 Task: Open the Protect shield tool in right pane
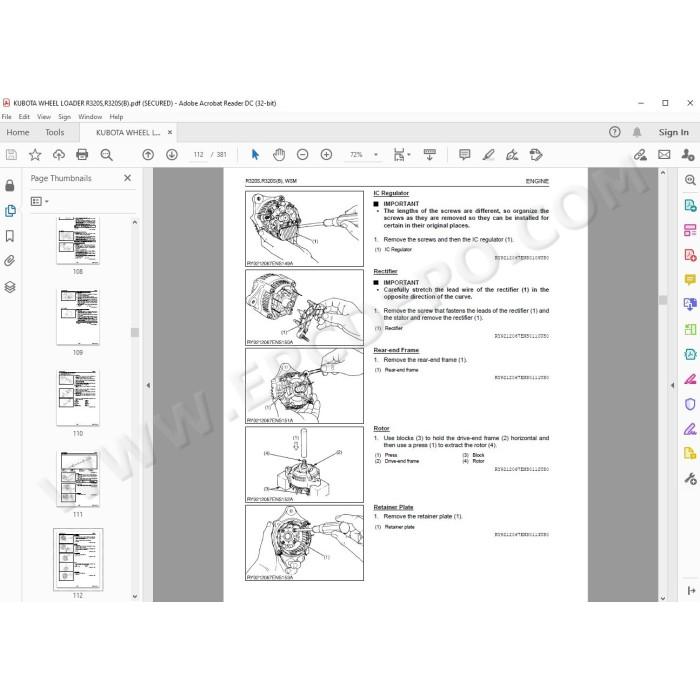690,404
